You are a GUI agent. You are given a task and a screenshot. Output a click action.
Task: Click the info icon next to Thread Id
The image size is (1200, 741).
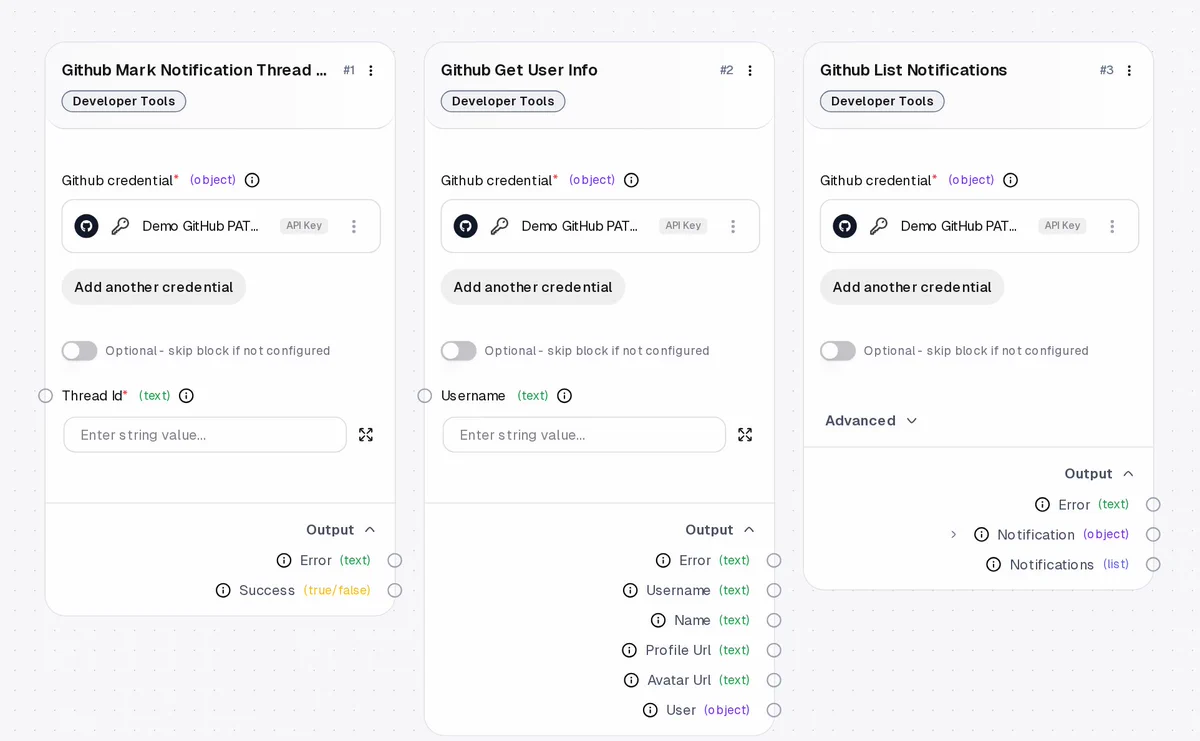[186, 396]
